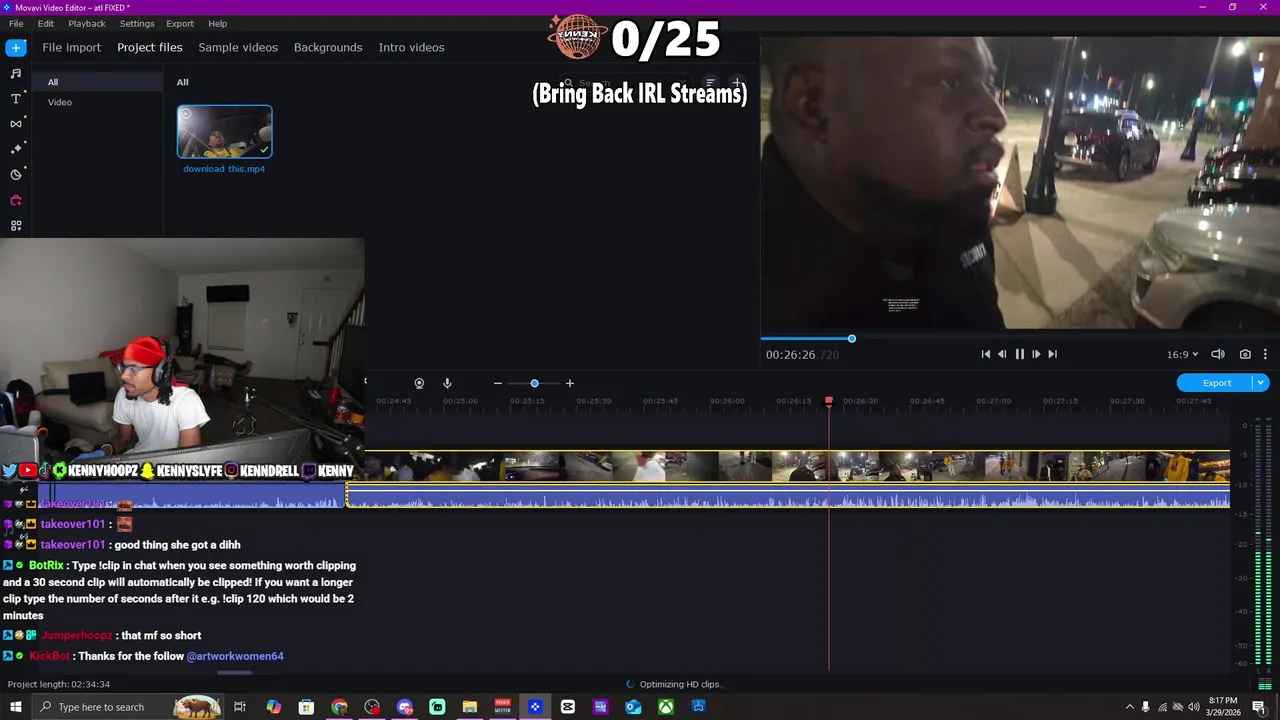Open the Settings menu
Image resolution: width=1280 pixels, height=720 pixels.
pyautogui.click(x=137, y=23)
